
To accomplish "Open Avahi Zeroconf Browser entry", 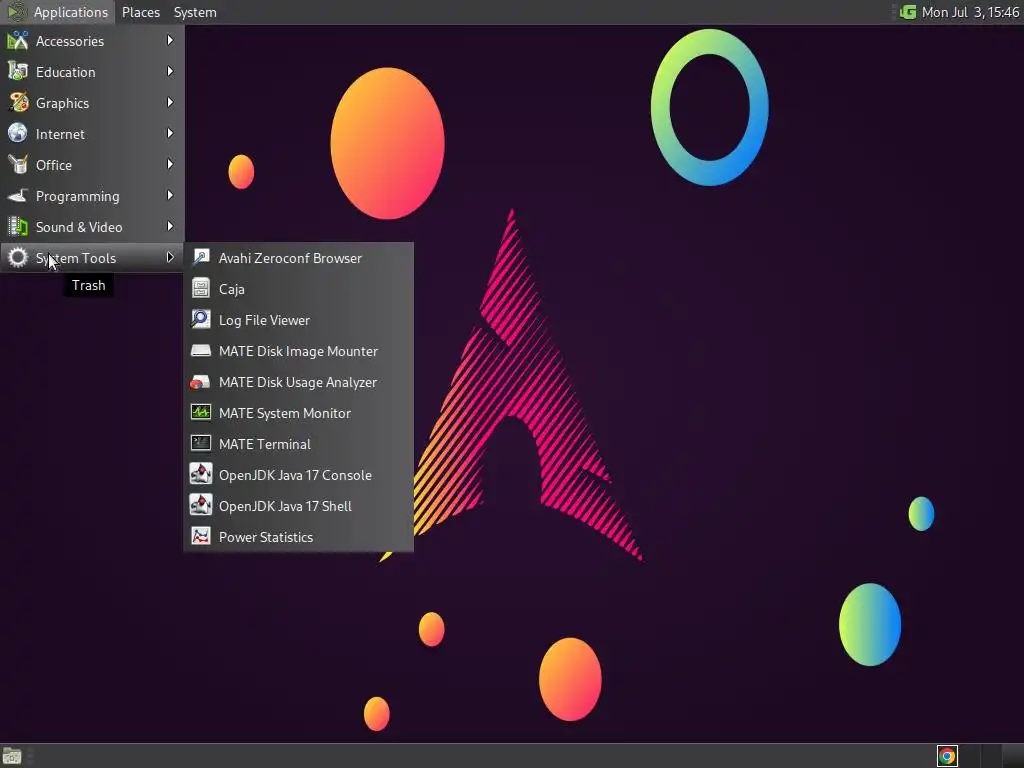I will pos(298,258).
